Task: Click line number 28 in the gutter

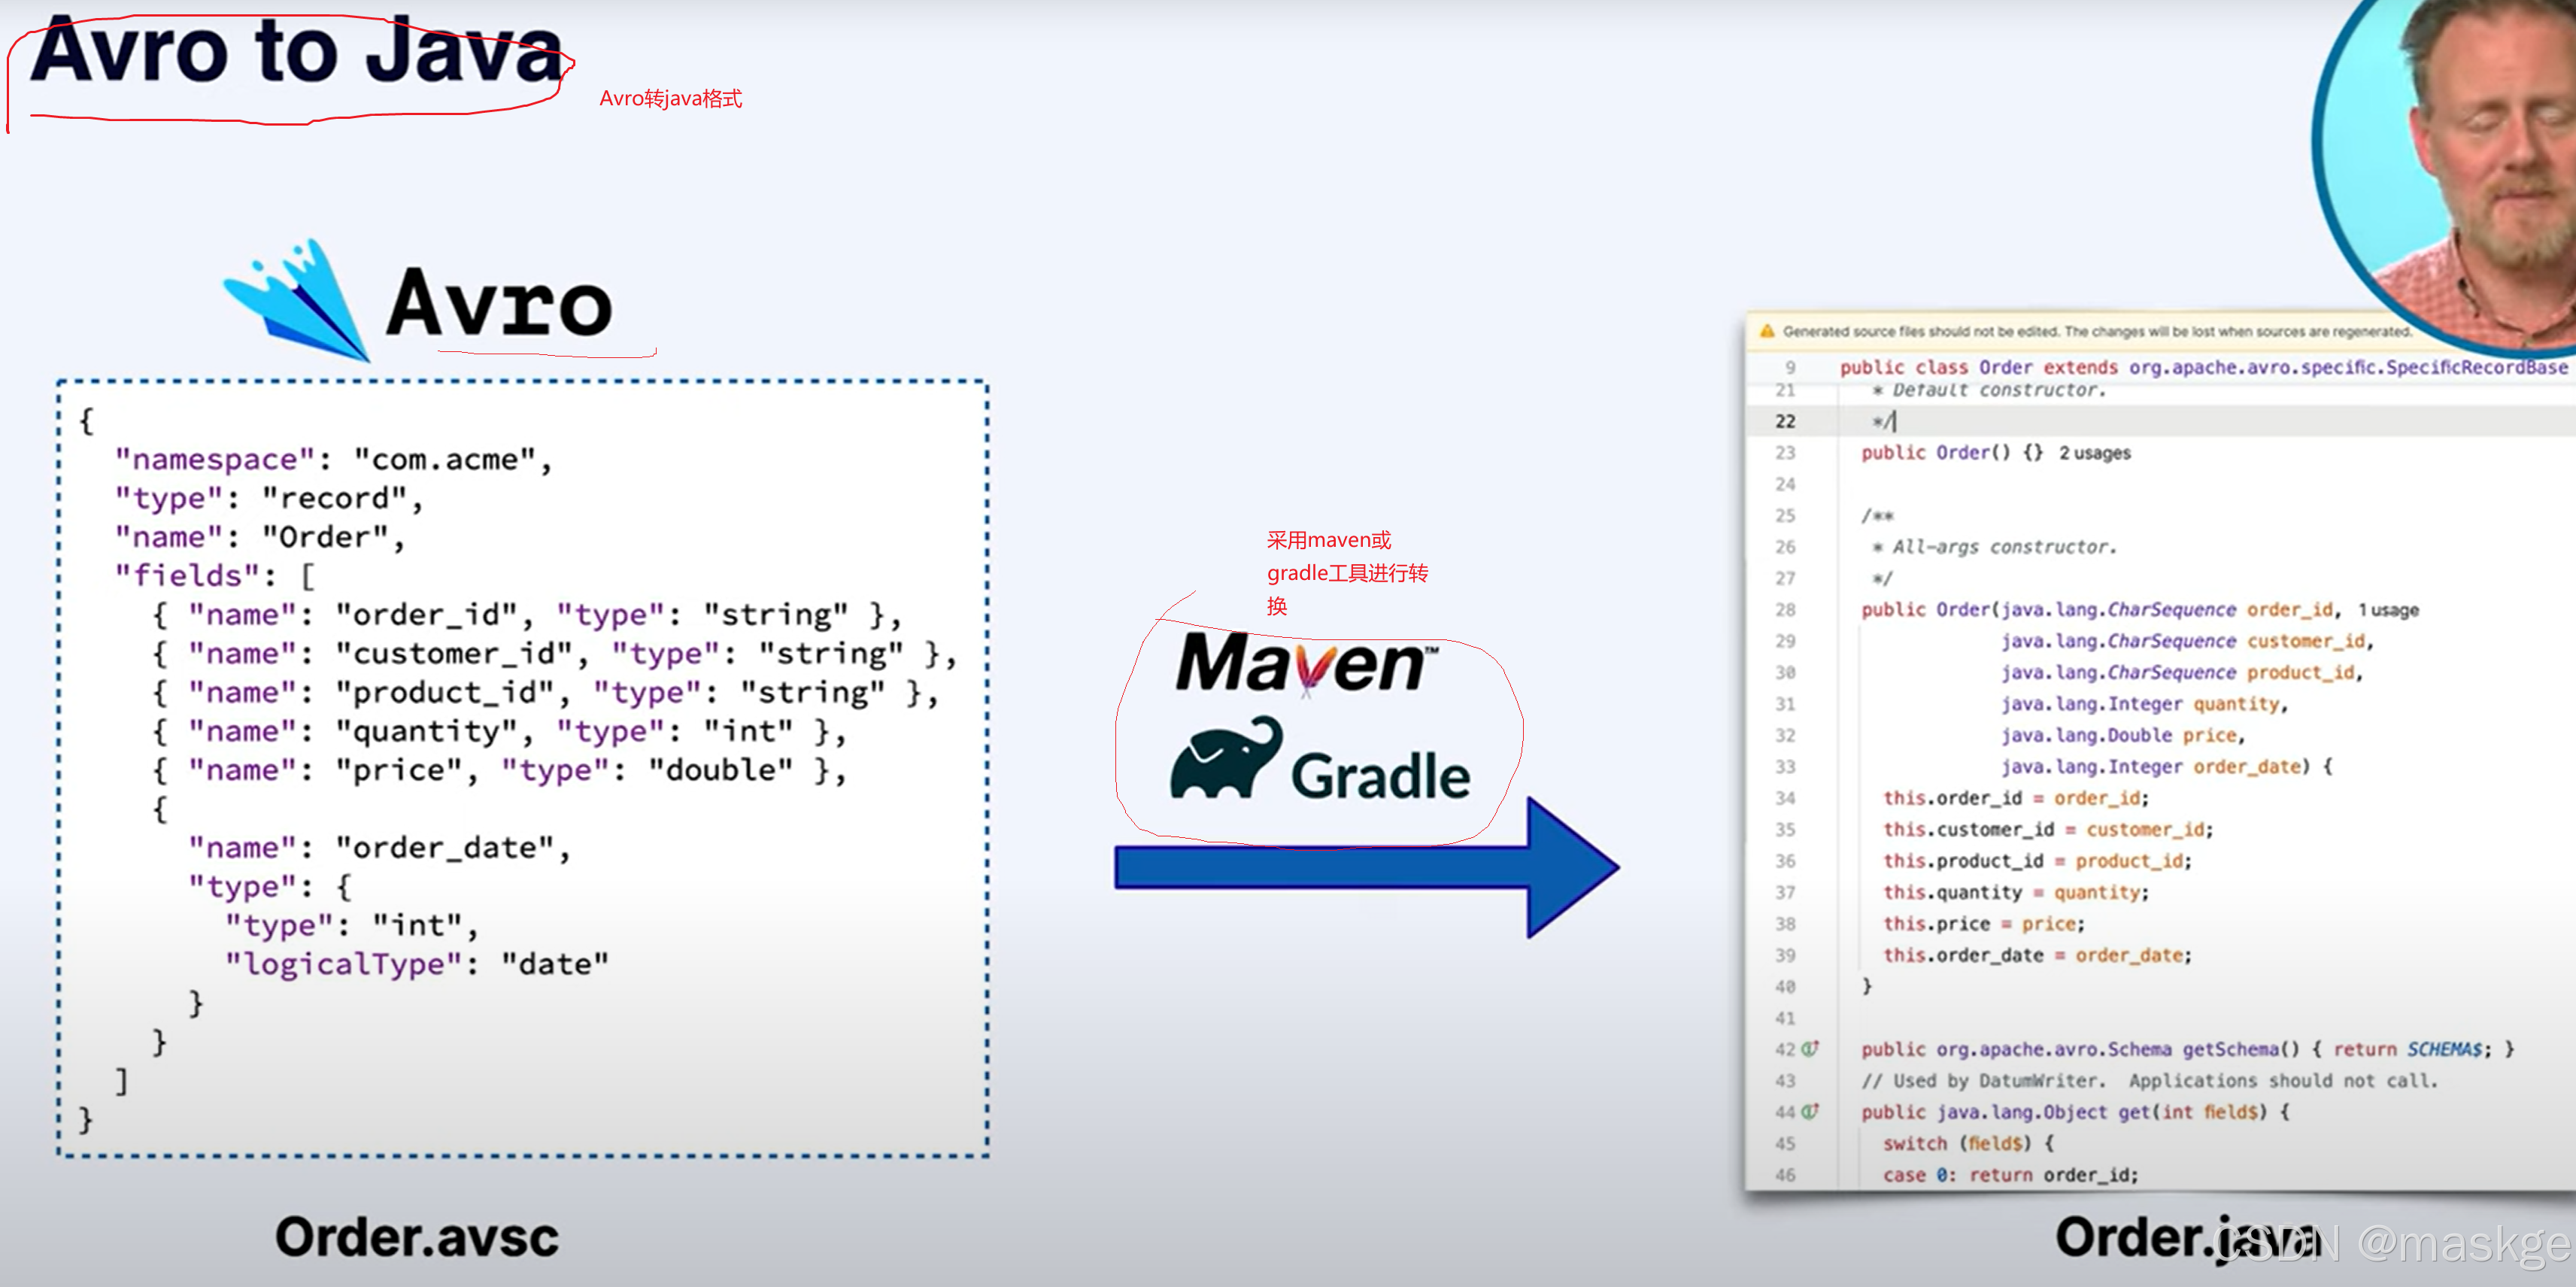Action: (1786, 610)
